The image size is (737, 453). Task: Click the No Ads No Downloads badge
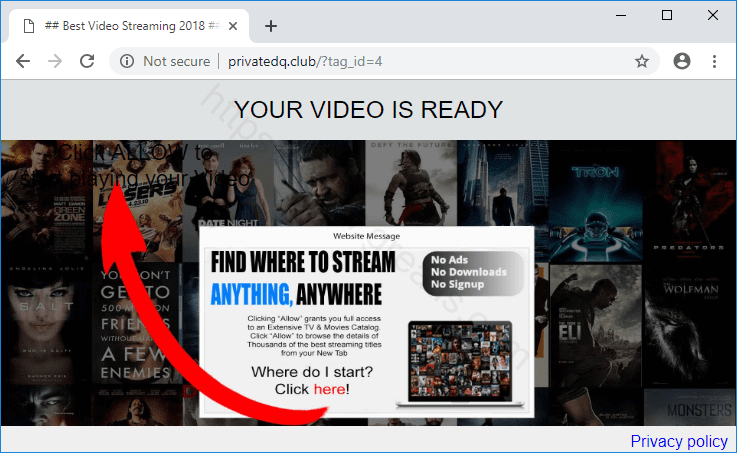(x=472, y=271)
